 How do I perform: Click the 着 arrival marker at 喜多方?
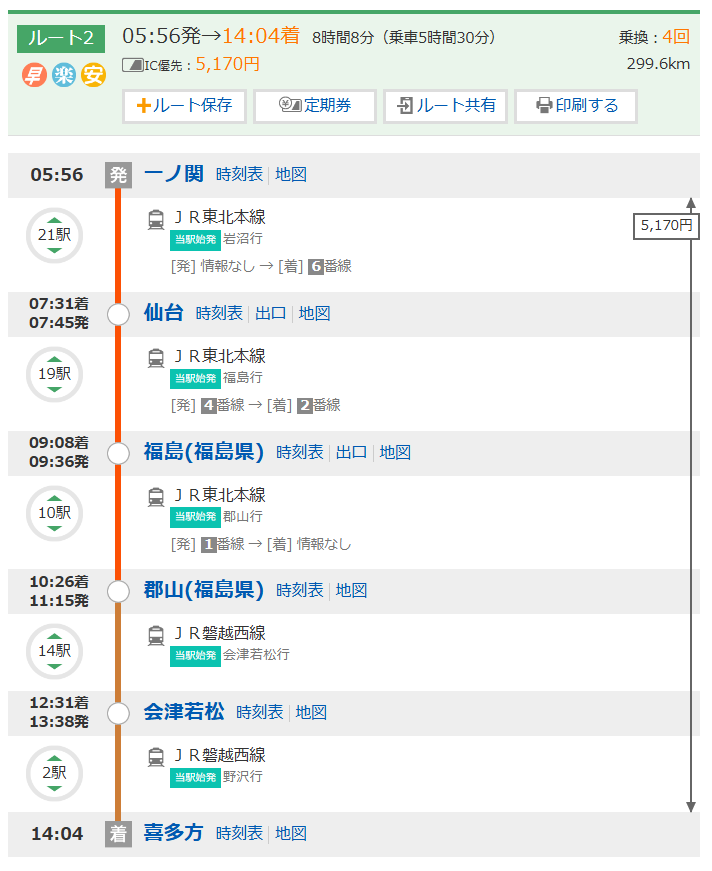[118, 833]
